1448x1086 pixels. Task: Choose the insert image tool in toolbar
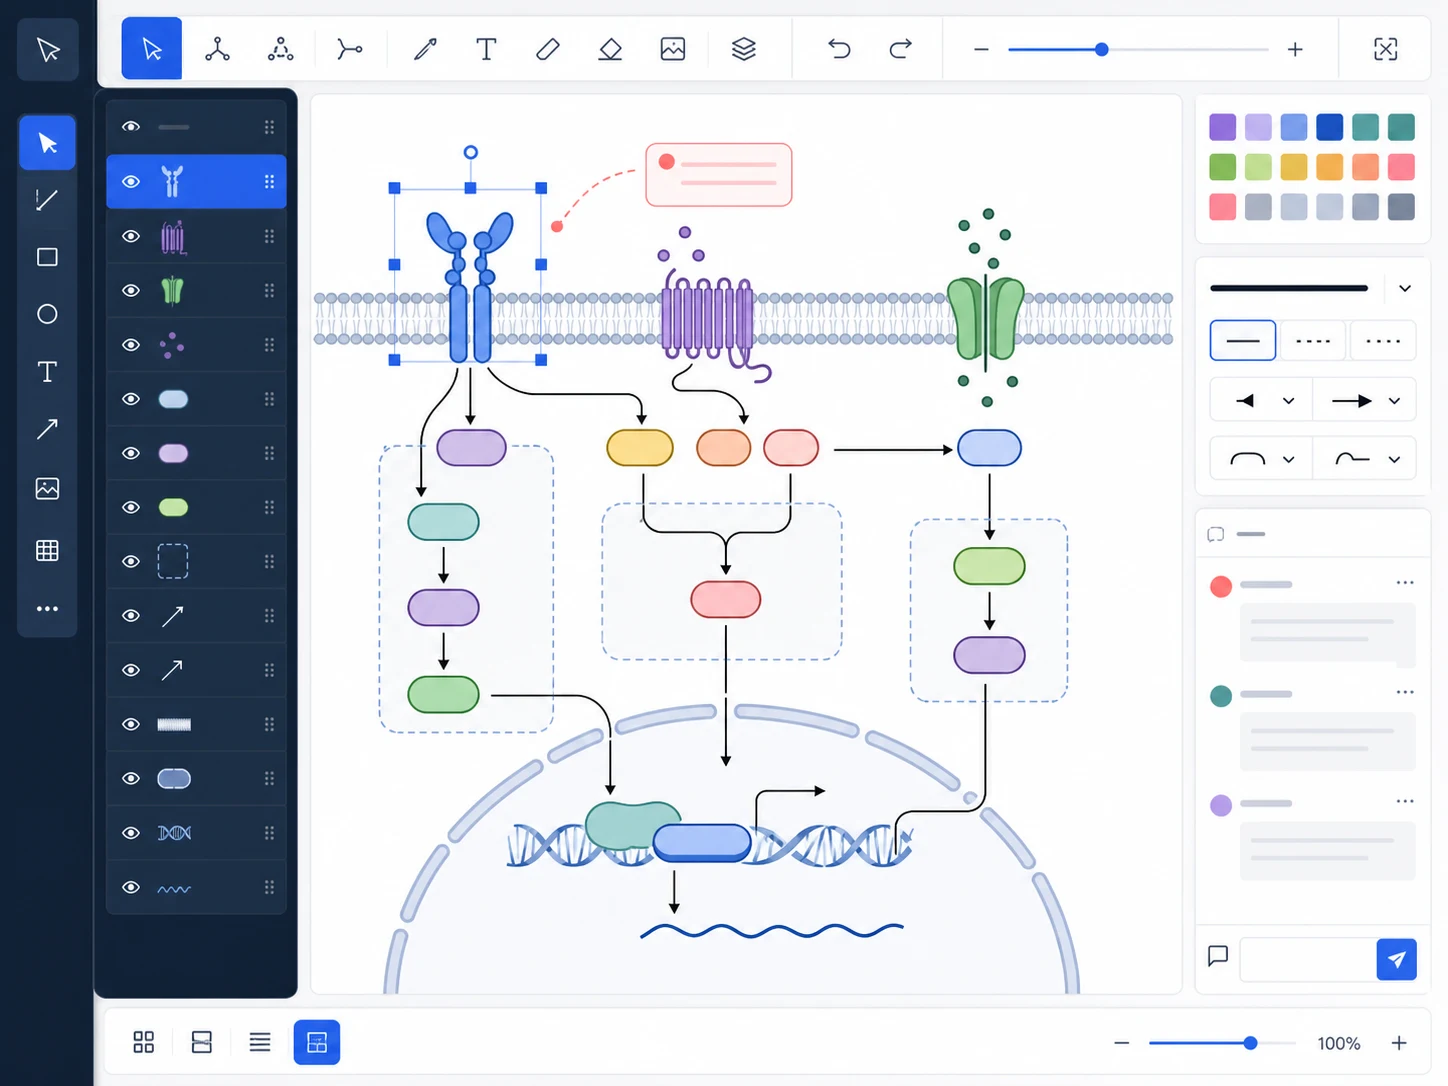point(673,49)
